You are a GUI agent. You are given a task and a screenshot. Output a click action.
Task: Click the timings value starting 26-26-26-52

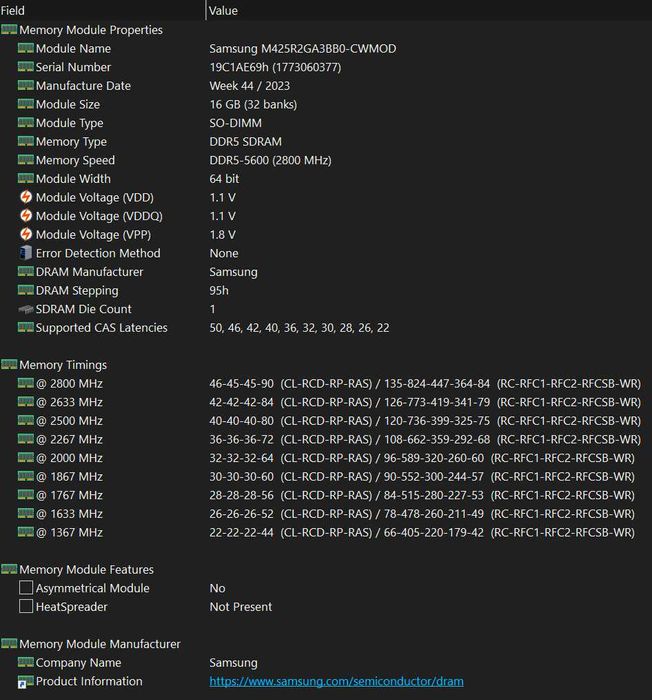click(x=422, y=514)
